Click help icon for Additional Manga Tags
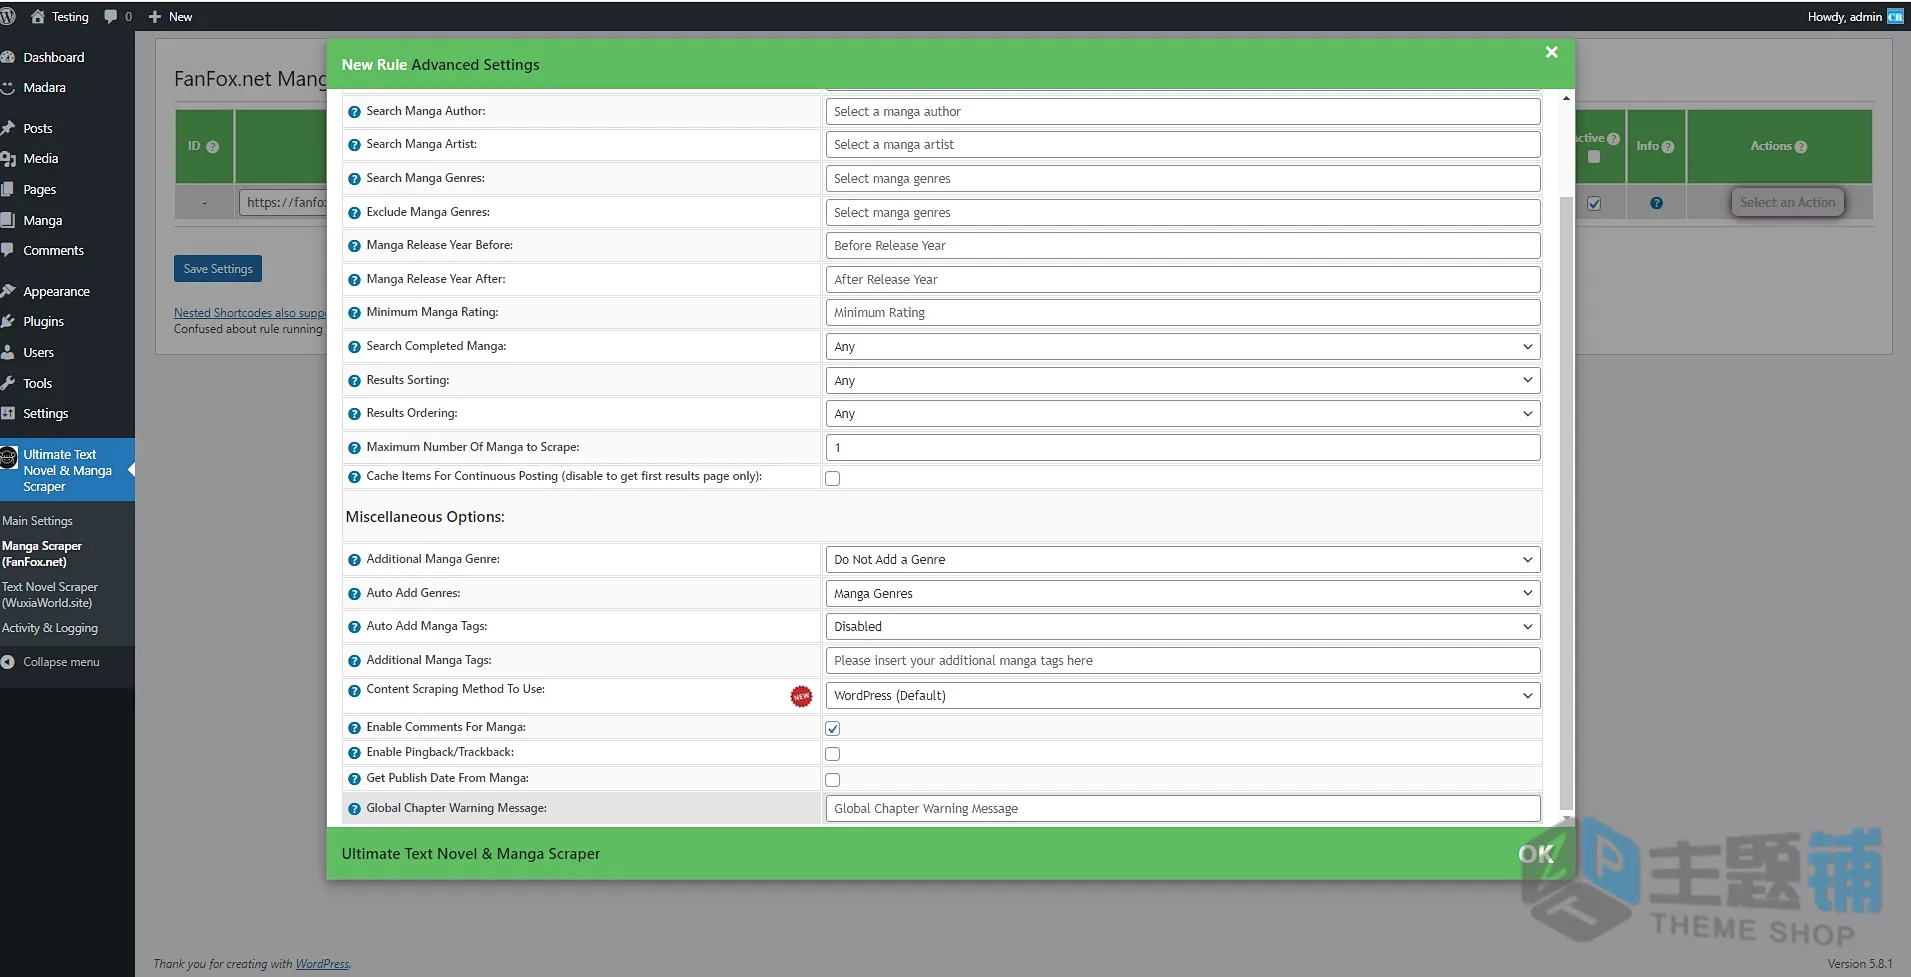1911x977 pixels. click(354, 661)
